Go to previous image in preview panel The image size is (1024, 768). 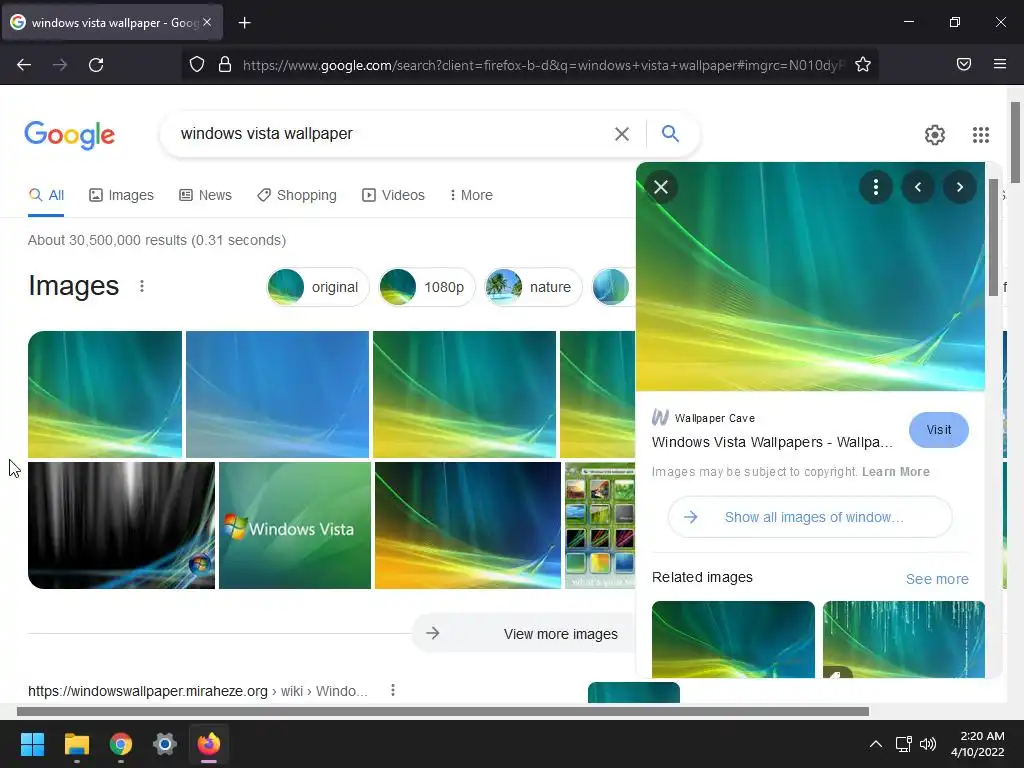(918, 187)
